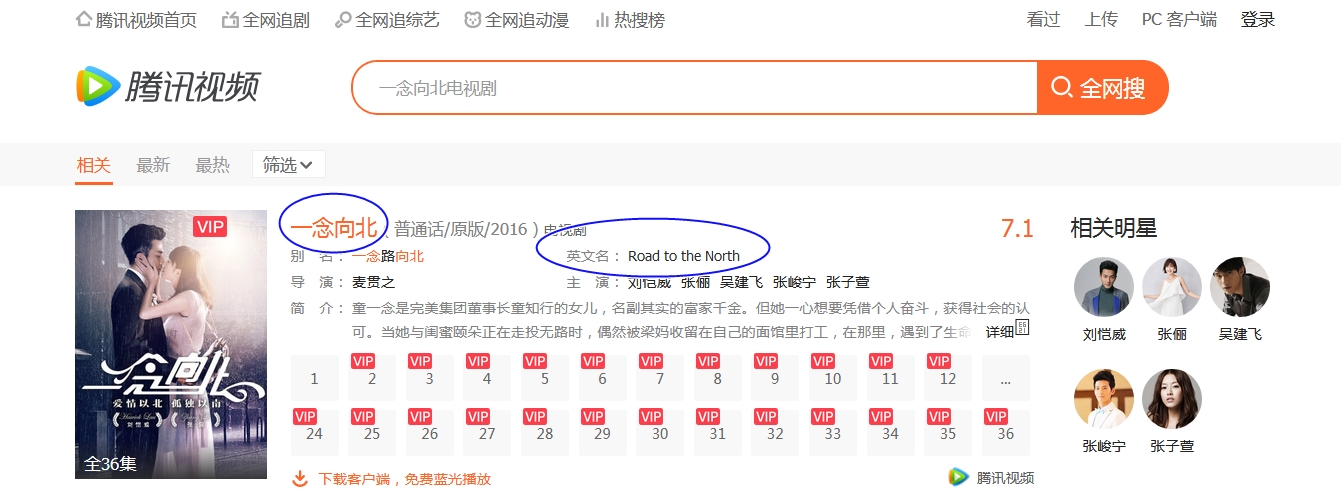Image resolution: width=1341 pixels, height=495 pixels.
Task: Play VIP episode 33
Action: 833,433
